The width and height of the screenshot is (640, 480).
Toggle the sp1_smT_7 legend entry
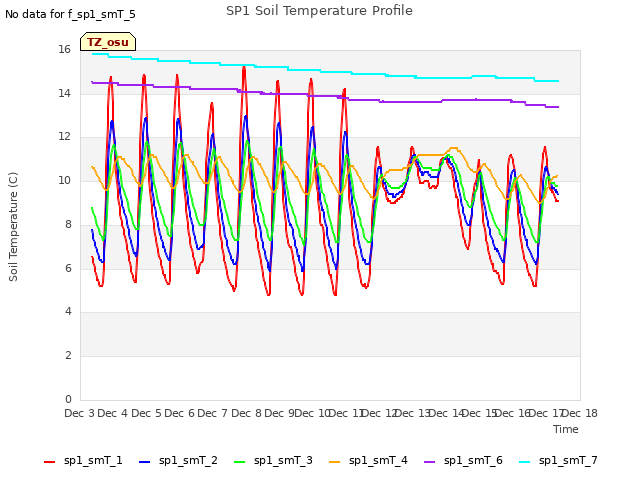(x=558, y=461)
